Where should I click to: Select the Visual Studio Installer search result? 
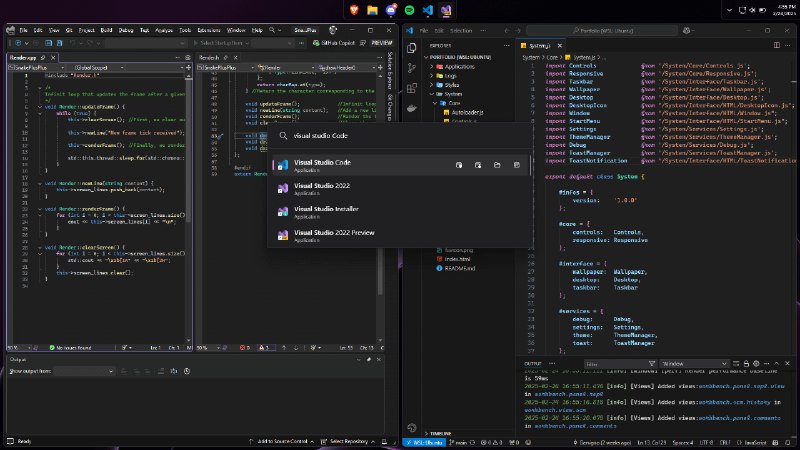[400, 212]
